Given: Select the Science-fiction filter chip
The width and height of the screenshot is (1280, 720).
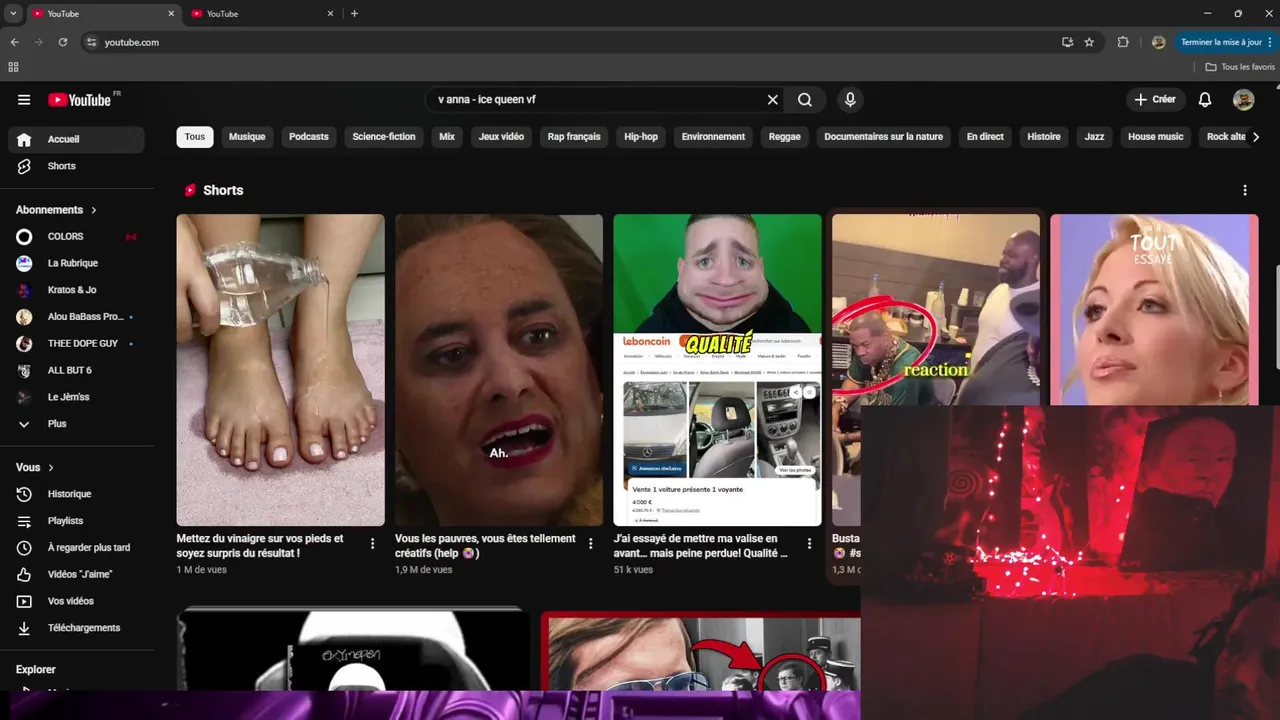Looking at the screenshot, I should click(384, 137).
